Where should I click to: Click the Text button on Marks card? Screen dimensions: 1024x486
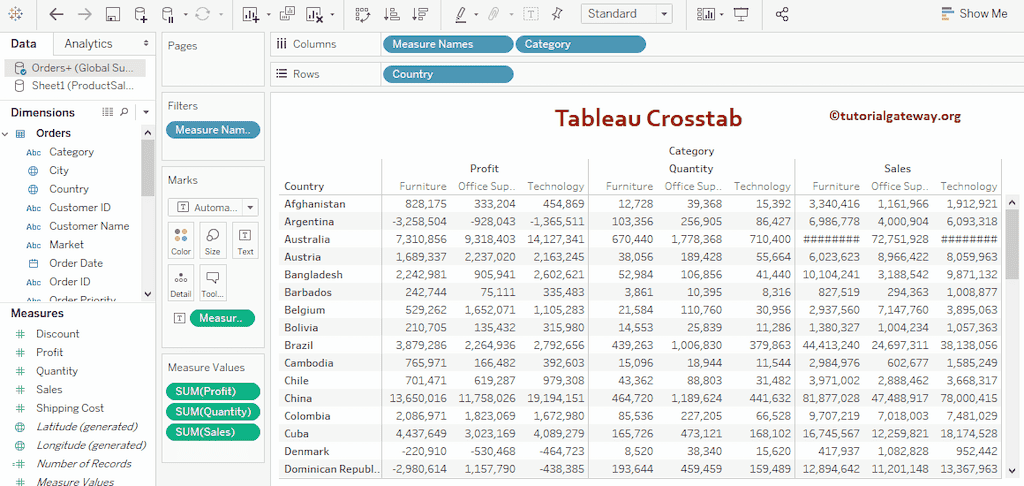245,240
